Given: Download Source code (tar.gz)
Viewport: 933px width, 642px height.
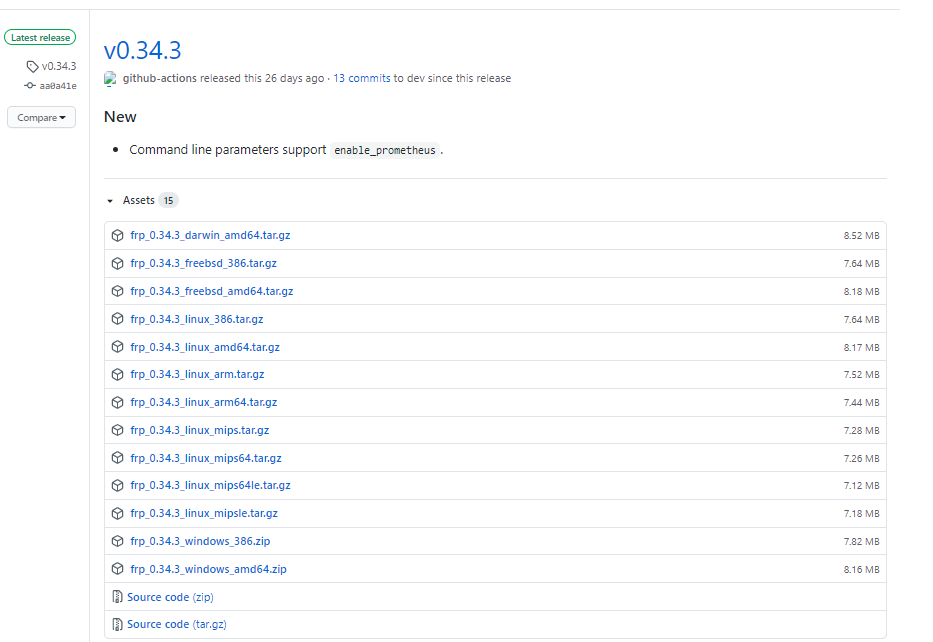Looking at the screenshot, I should pos(177,624).
